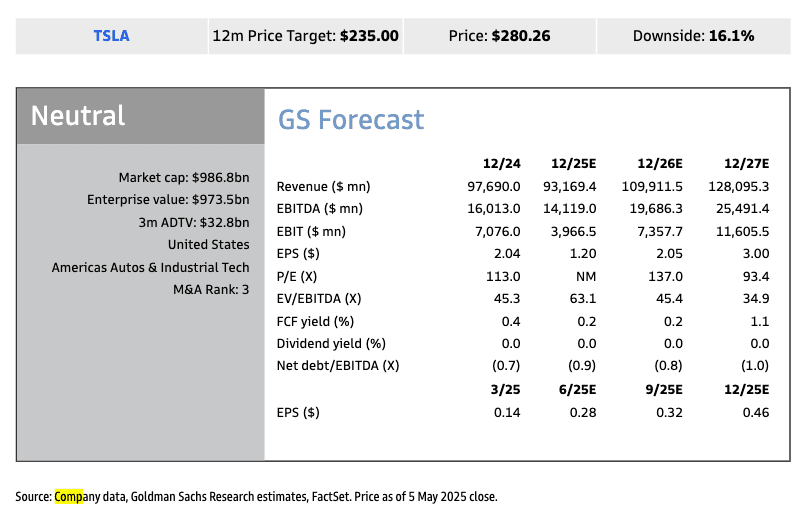
Task: Click the Americas Autos & Industrial Tech text
Action: coord(150,267)
